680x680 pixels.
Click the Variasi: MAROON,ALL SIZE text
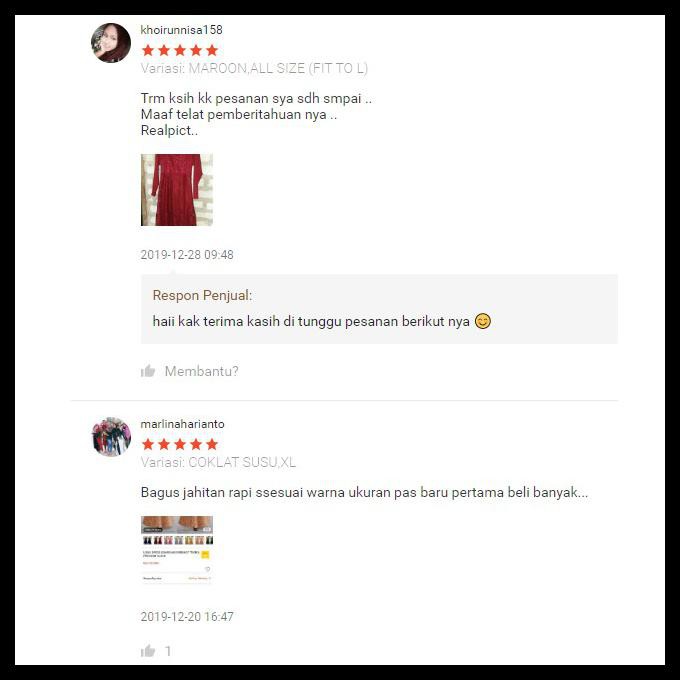(x=254, y=69)
